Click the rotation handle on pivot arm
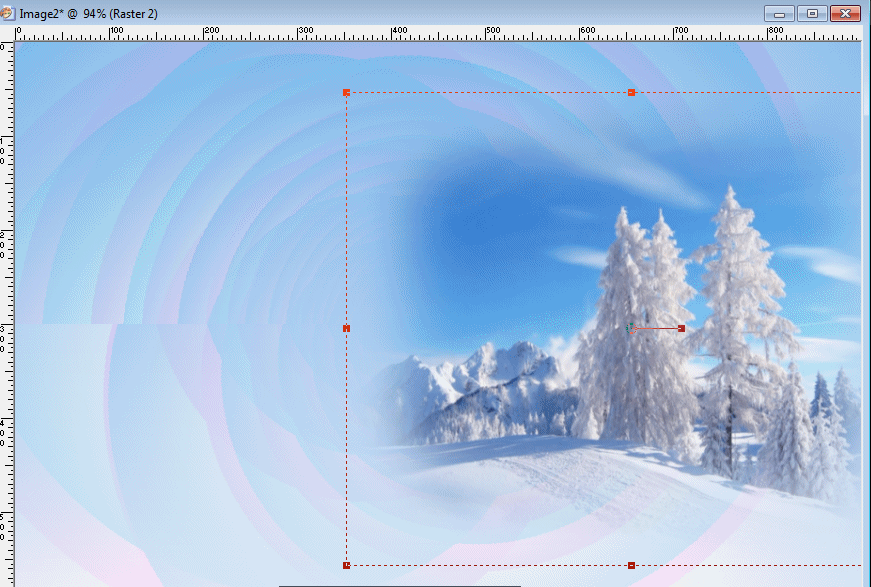The width and height of the screenshot is (871, 587). pos(682,329)
